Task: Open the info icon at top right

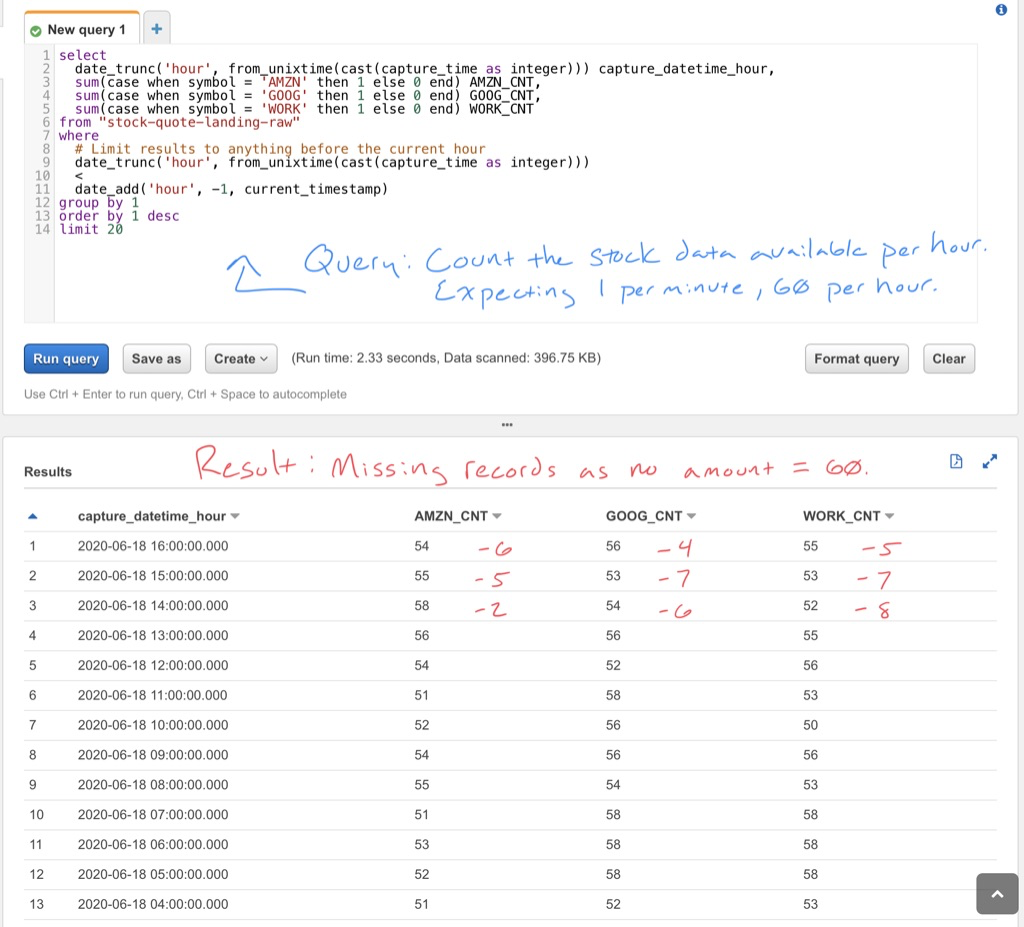Action: pos(1001,9)
